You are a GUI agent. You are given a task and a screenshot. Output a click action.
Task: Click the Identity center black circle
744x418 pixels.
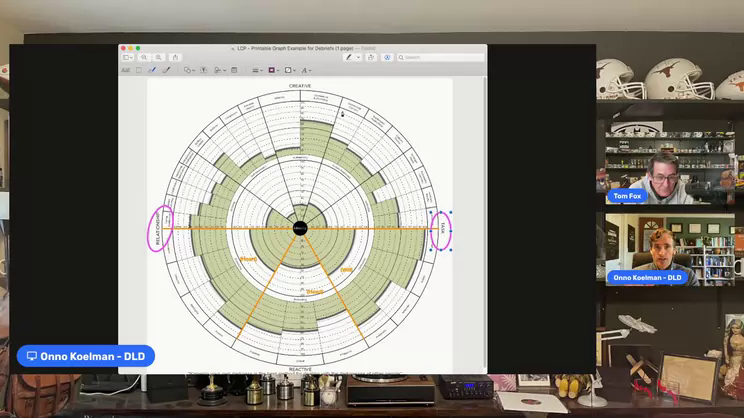click(x=300, y=229)
